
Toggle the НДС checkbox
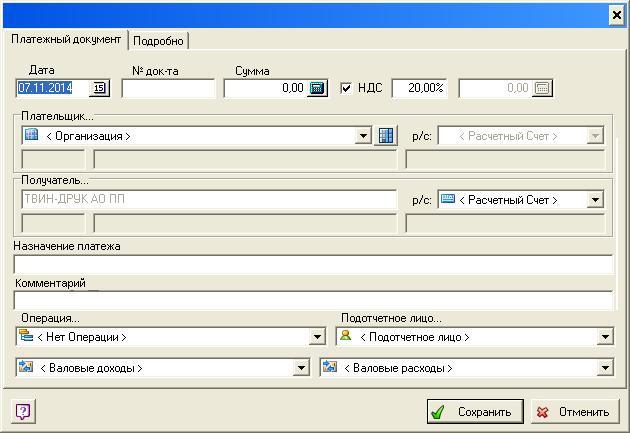346,88
